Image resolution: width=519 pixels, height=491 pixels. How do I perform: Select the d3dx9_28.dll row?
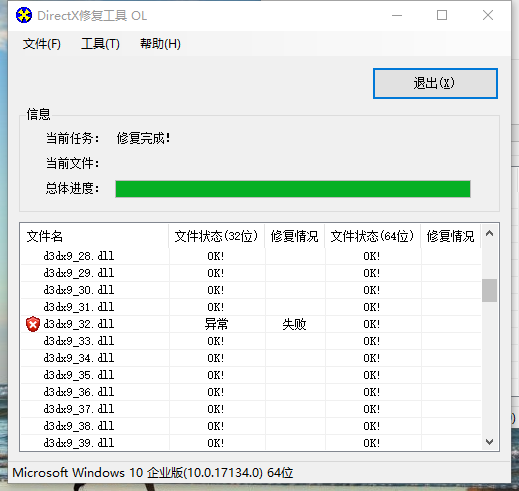point(251,256)
